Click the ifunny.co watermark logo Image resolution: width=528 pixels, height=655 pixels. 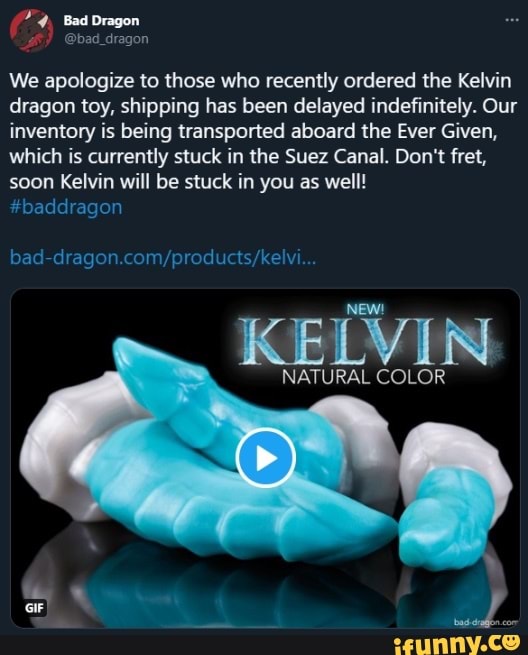(458, 642)
